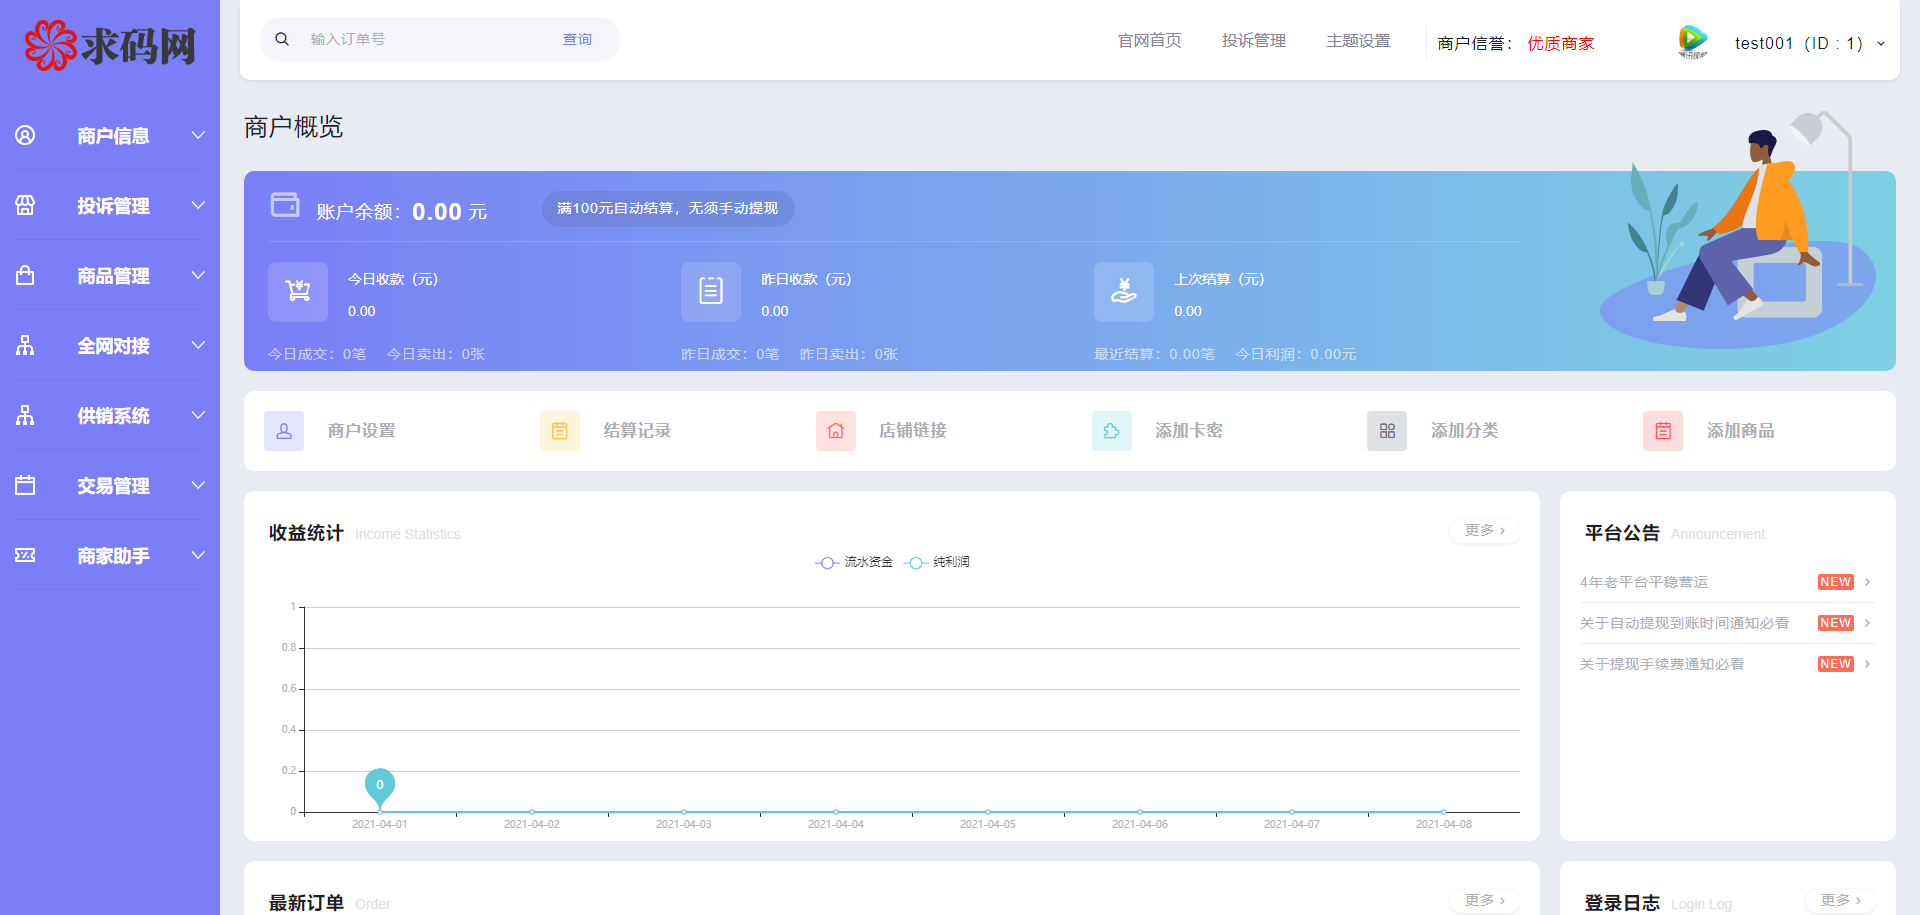Open announcement 关于自动提现到账时间通知必看
Image resolution: width=1920 pixels, height=915 pixels.
1684,623
